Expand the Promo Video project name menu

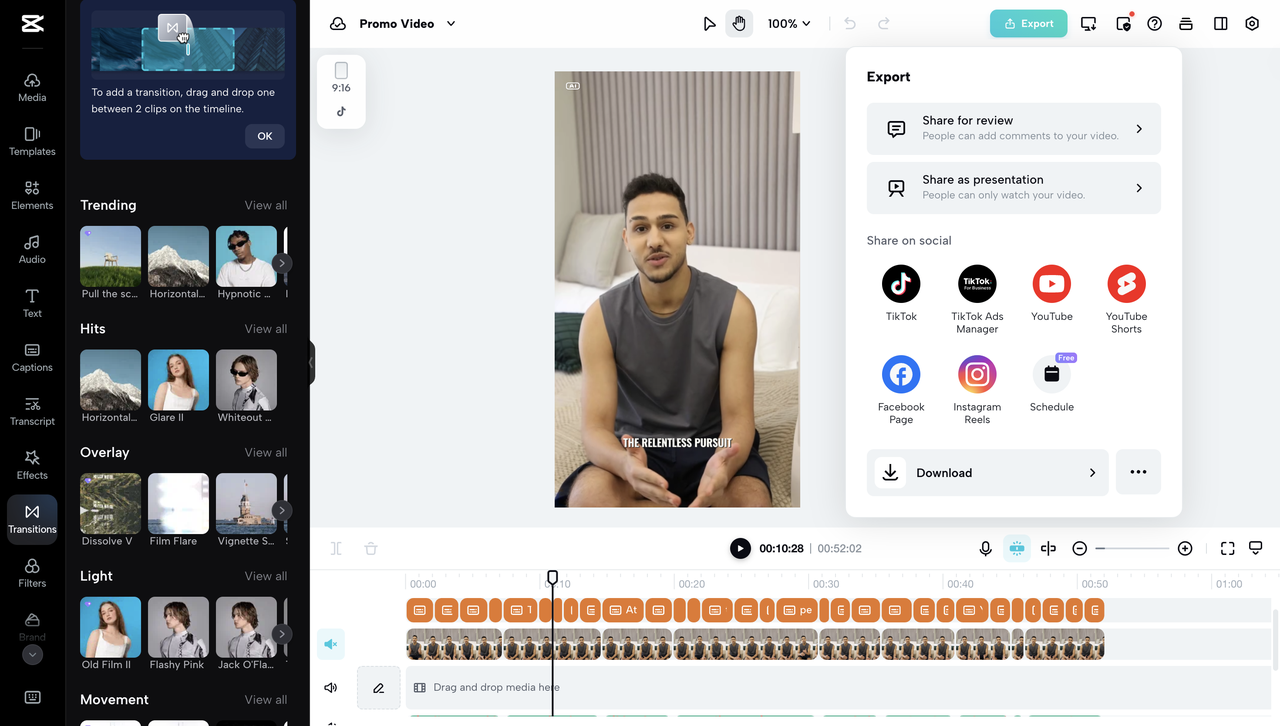[451, 24]
